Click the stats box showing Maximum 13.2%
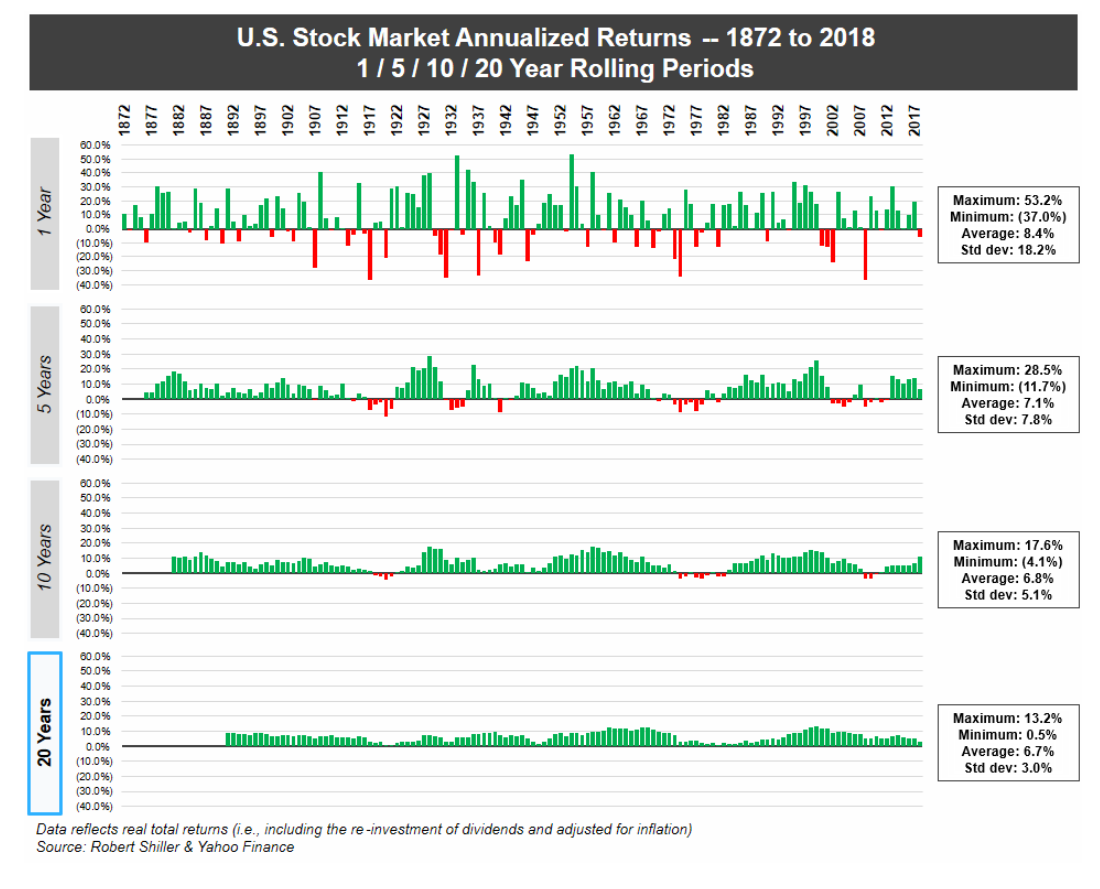Viewport: 1100px width, 889px height. (x=1008, y=742)
